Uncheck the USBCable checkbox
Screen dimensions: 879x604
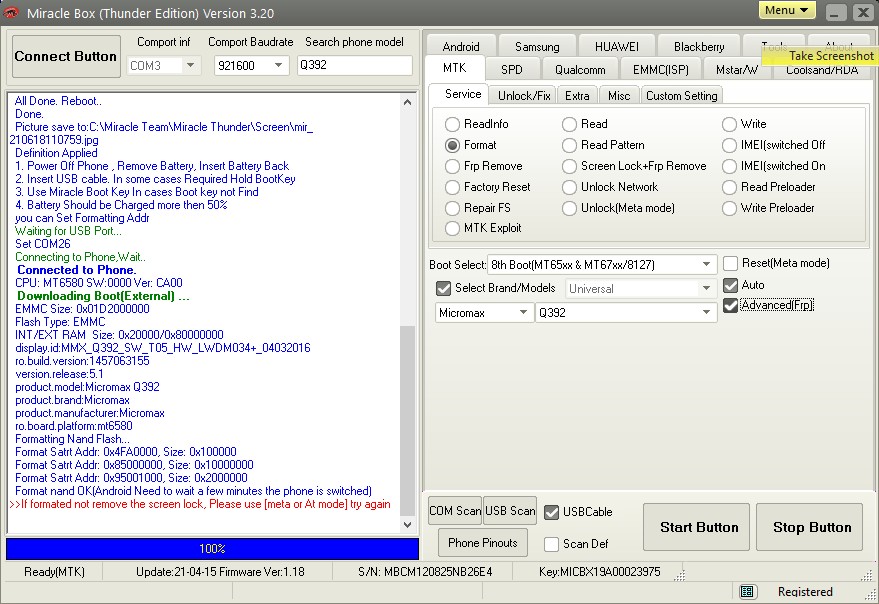[x=552, y=512]
